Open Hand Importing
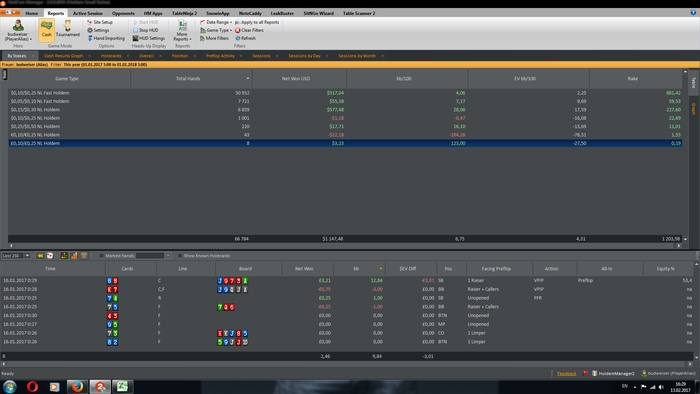The image size is (700, 394). tap(106, 38)
